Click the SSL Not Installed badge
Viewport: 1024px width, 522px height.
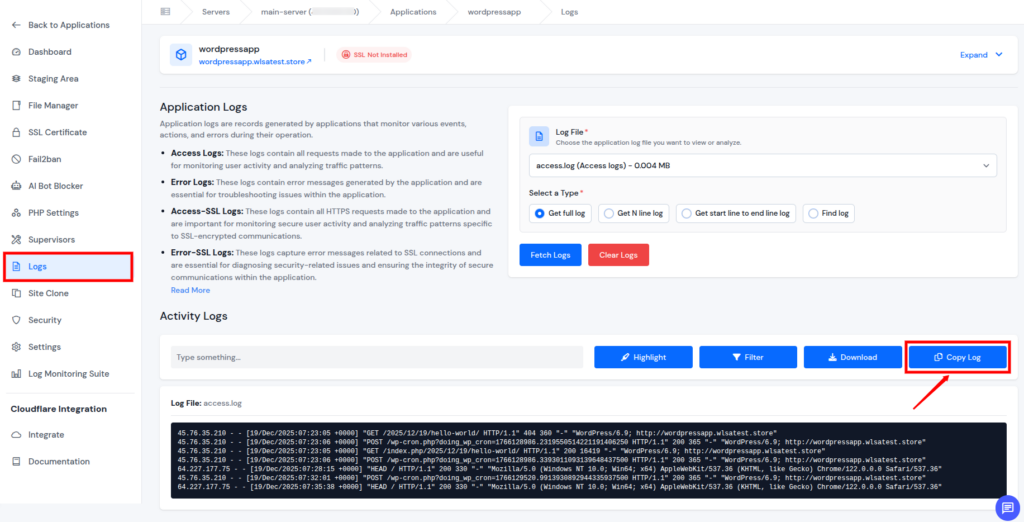pos(374,55)
